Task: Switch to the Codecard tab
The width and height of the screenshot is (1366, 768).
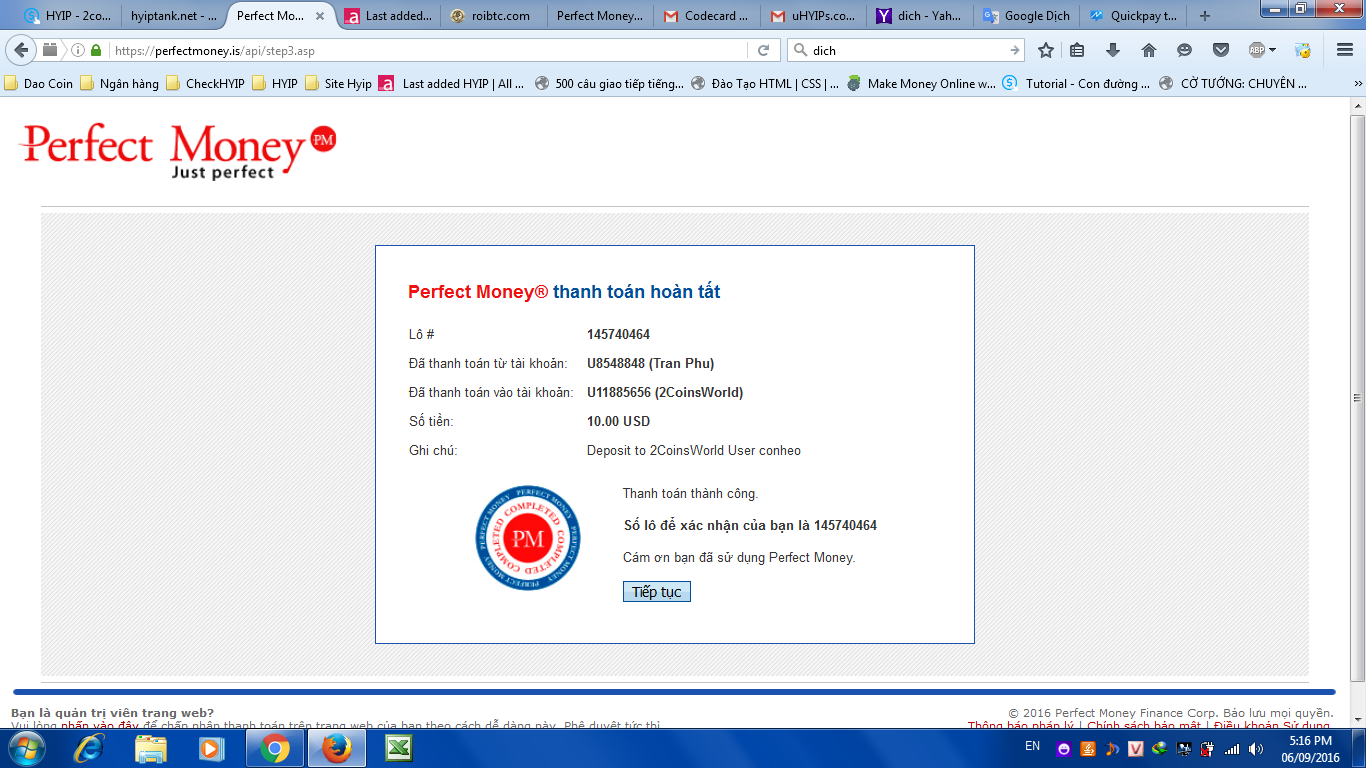Action: click(706, 16)
